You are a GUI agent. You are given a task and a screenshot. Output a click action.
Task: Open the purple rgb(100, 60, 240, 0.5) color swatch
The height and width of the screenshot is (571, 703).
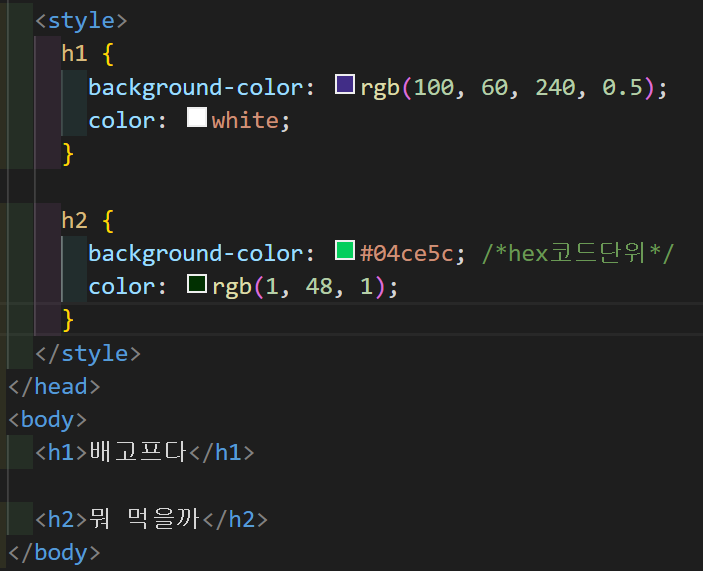[x=345, y=84]
